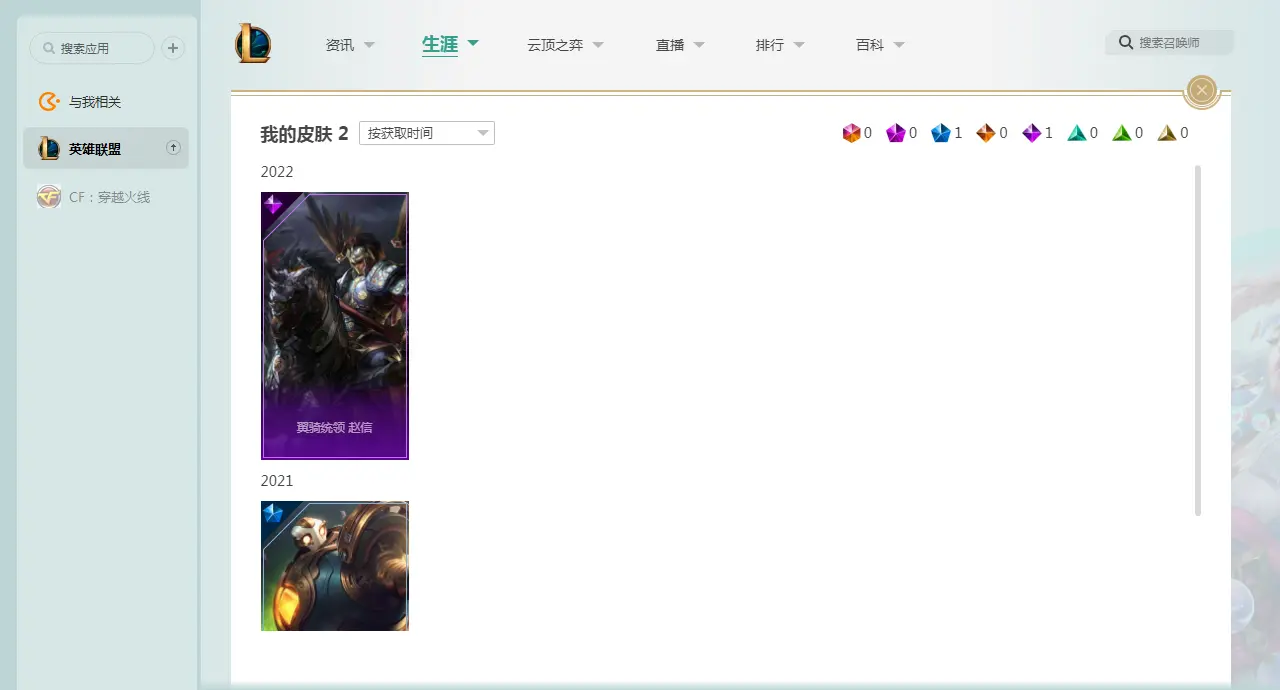The width and height of the screenshot is (1280, 690).
Task: Click the gold triangle gem rarity icon
Action: [1167, 133]
